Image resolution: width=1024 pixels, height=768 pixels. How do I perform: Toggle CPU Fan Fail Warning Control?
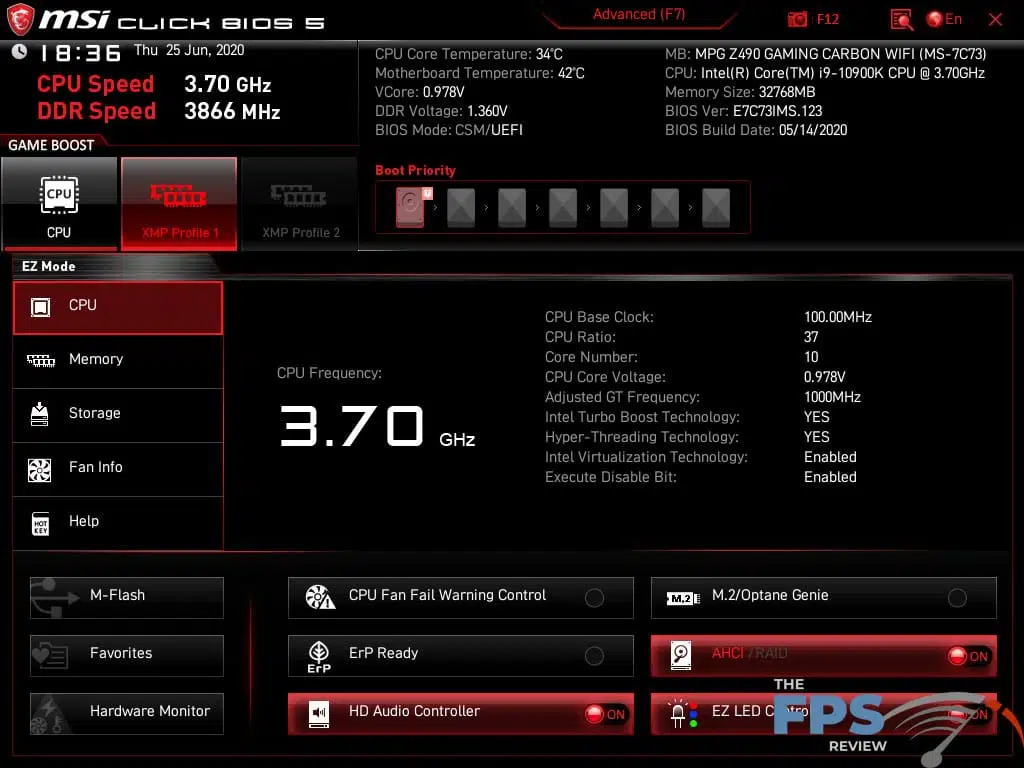(x=594, y=598)
